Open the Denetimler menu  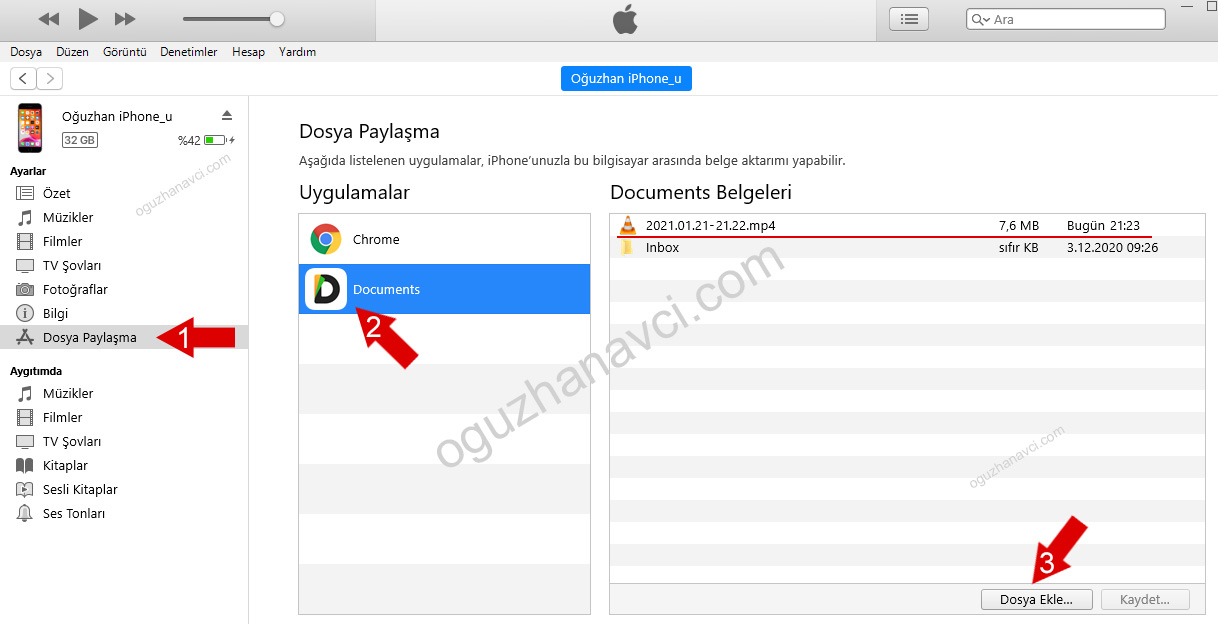tap(188, 52)
